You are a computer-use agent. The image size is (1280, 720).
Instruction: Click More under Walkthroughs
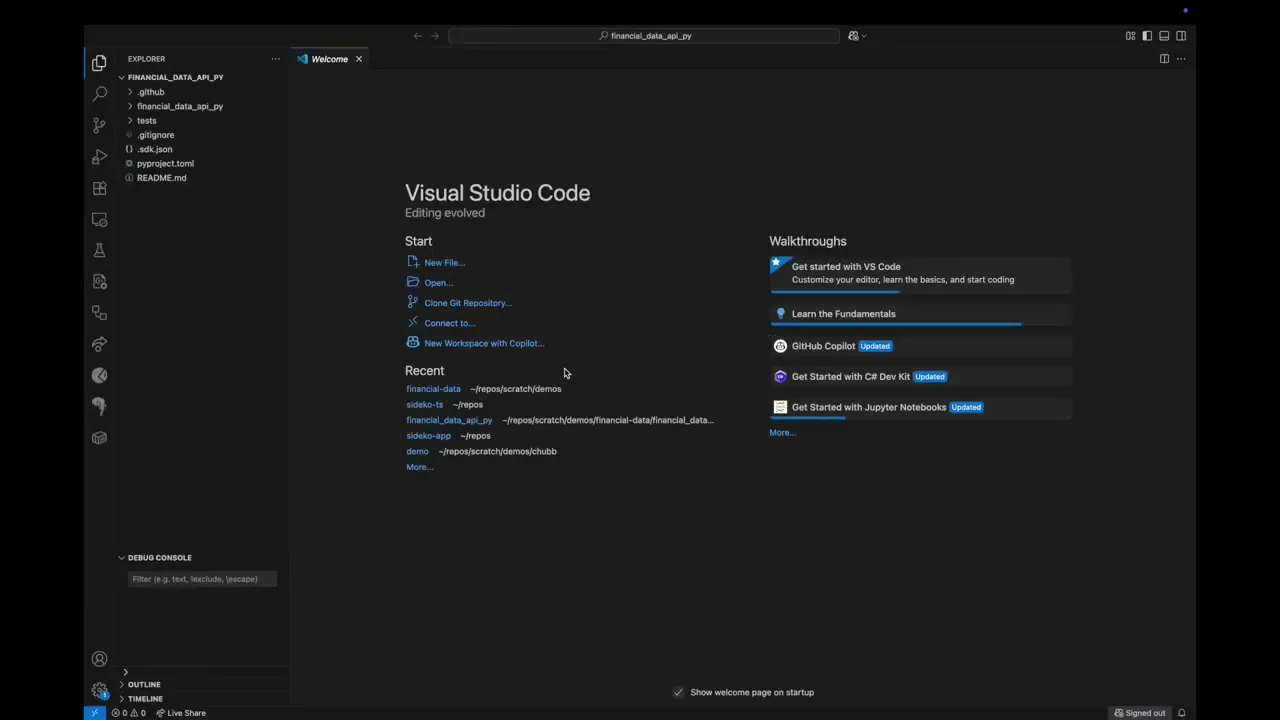click(782, 433)
